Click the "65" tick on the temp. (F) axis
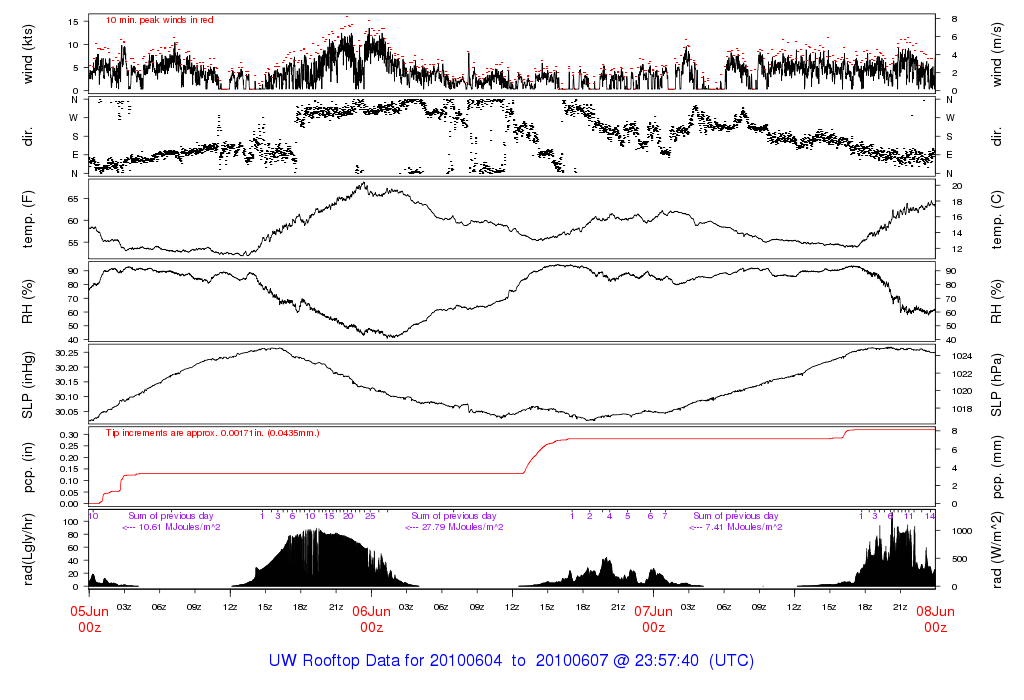This screenshot has height=700, width=1024. coord(73,199)
